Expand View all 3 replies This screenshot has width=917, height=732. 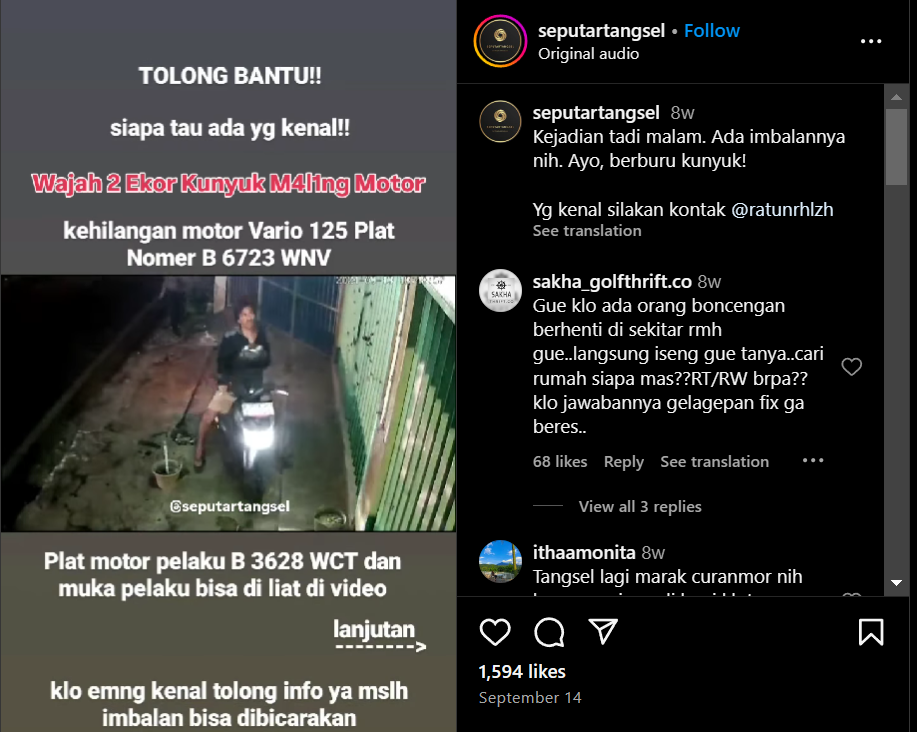[640, 506]
